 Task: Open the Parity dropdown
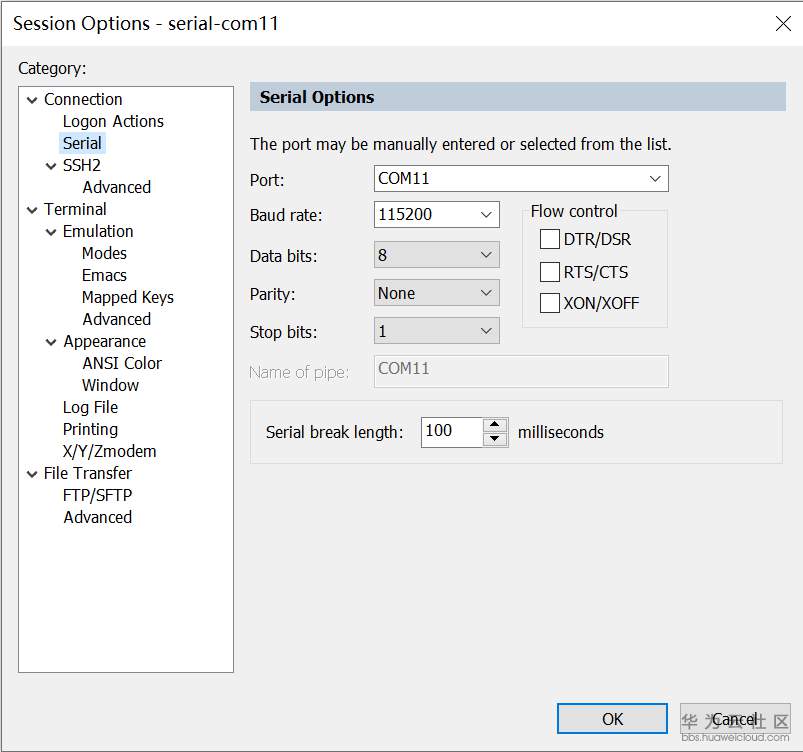[x=486, y=293]
